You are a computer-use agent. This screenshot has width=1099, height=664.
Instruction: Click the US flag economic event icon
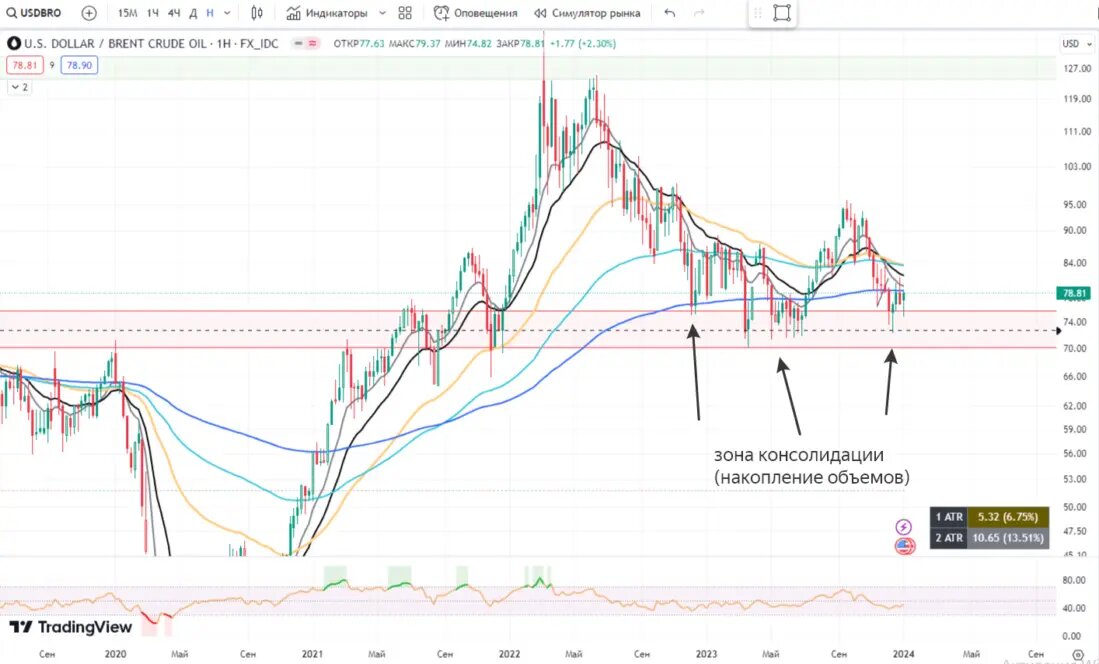pyautogui.click(x=905, y=546)
